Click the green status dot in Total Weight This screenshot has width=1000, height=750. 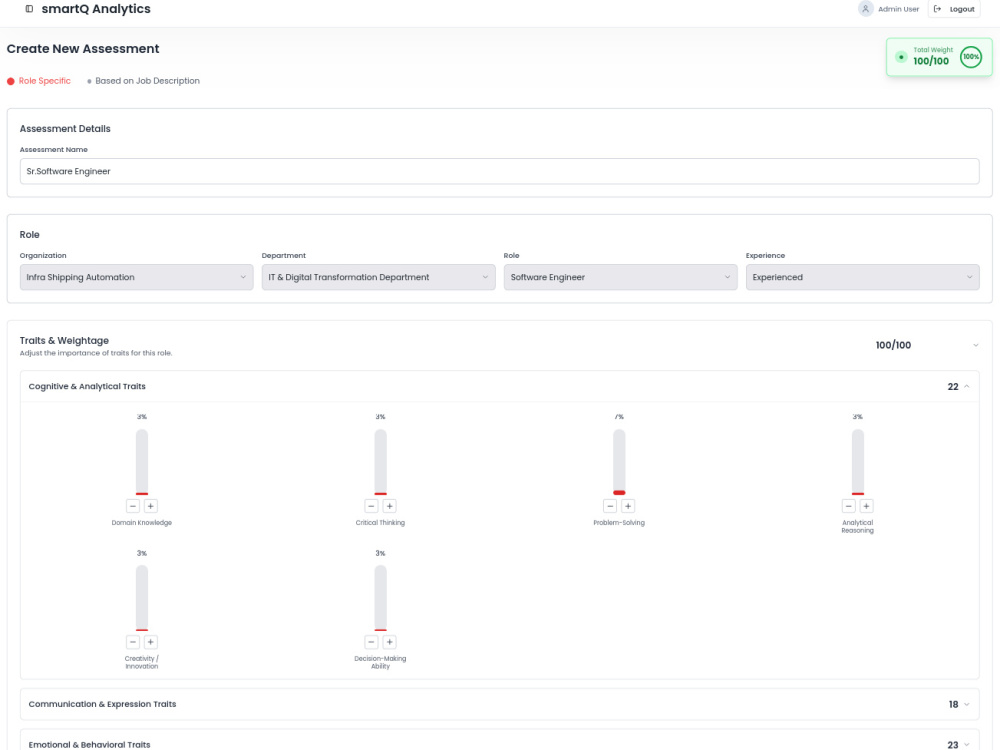(901, 57)
